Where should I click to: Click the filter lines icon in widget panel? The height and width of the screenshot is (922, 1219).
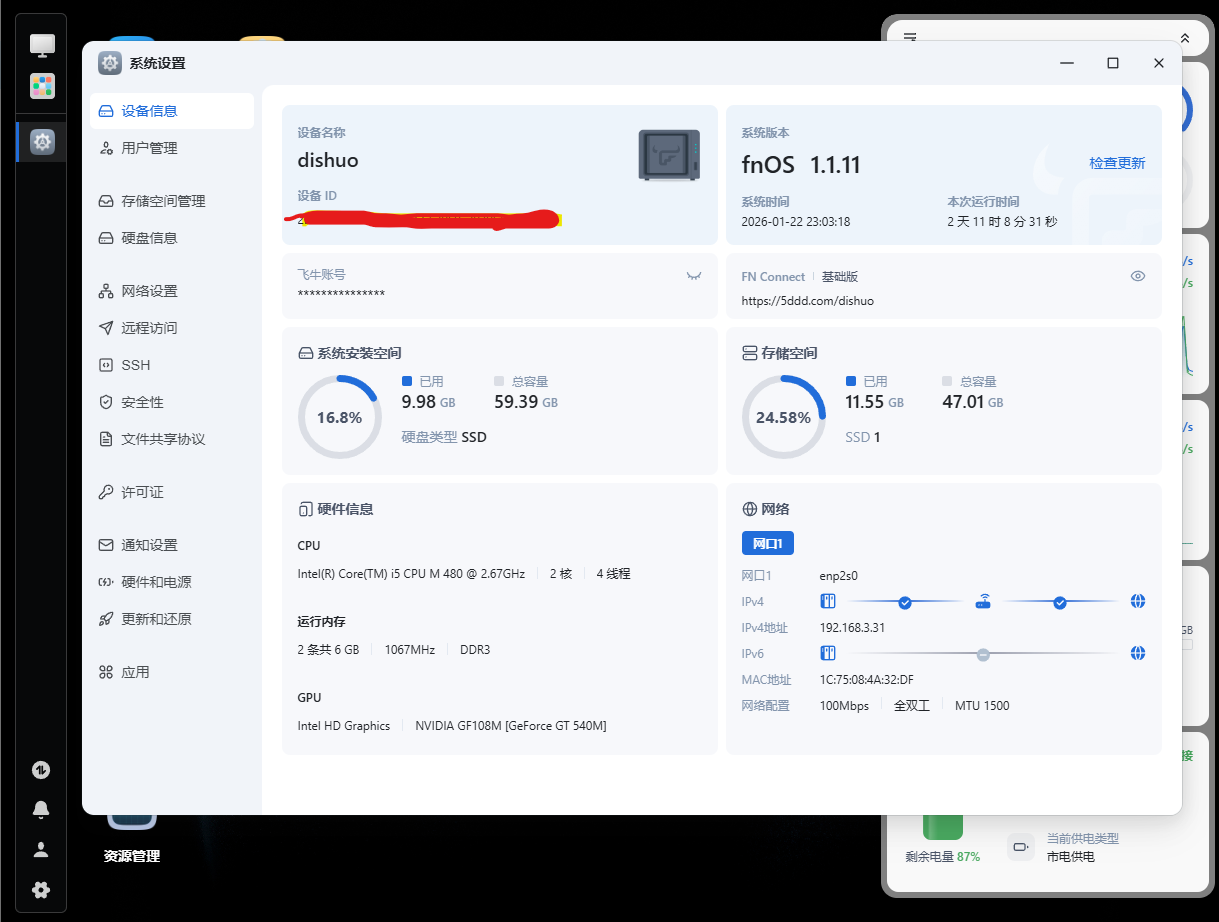point(910,37)
